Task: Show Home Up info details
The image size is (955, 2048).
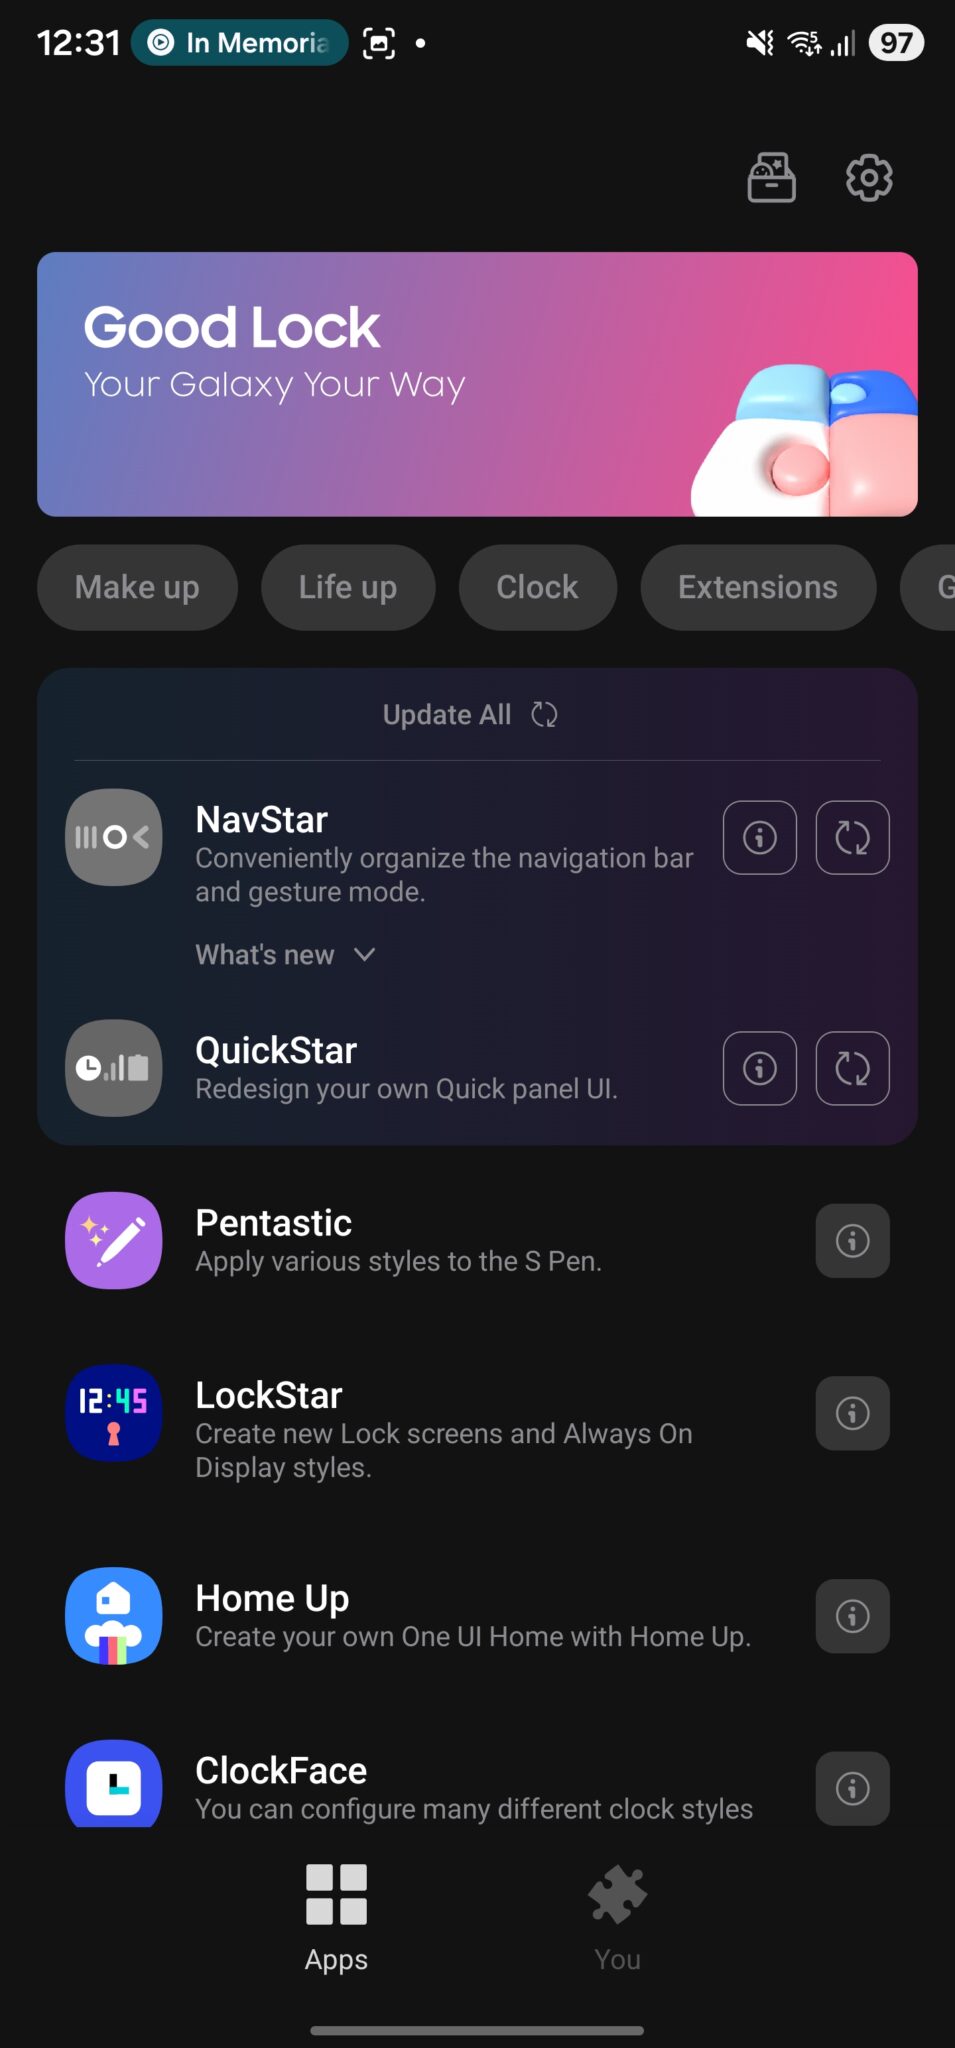Action: click(x=852, y=1616)
